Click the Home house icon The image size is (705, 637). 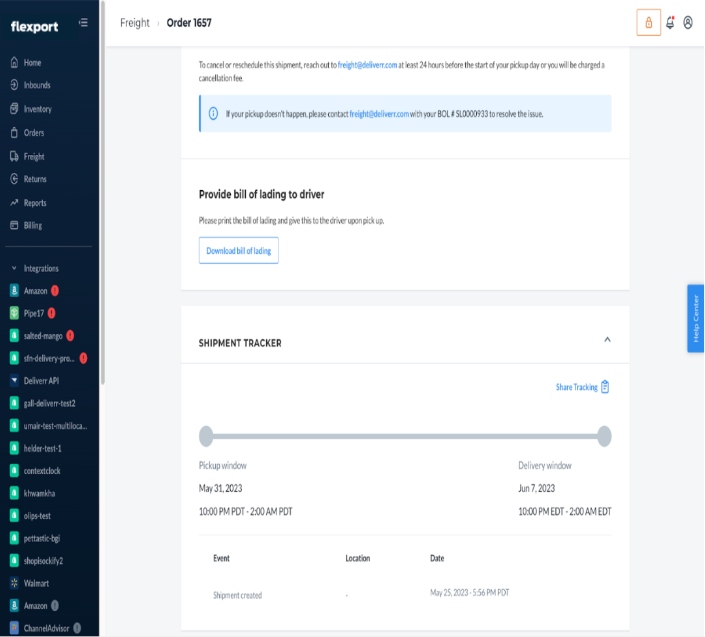pyautogui.click(x=14, y=62)
